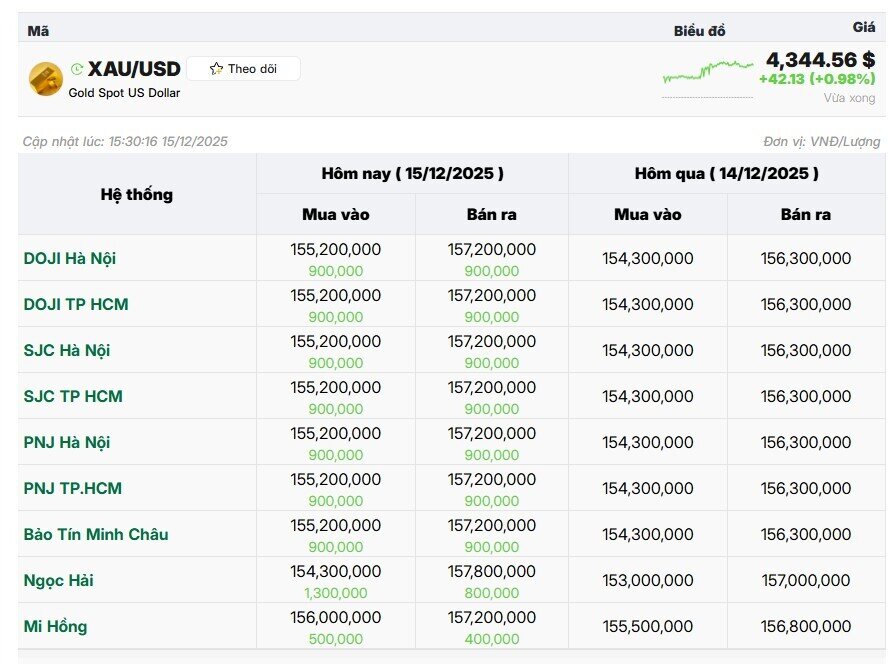889x664 pixels.
Task: Open the SJC TP HCM link
Action: [x=73, y=396]
